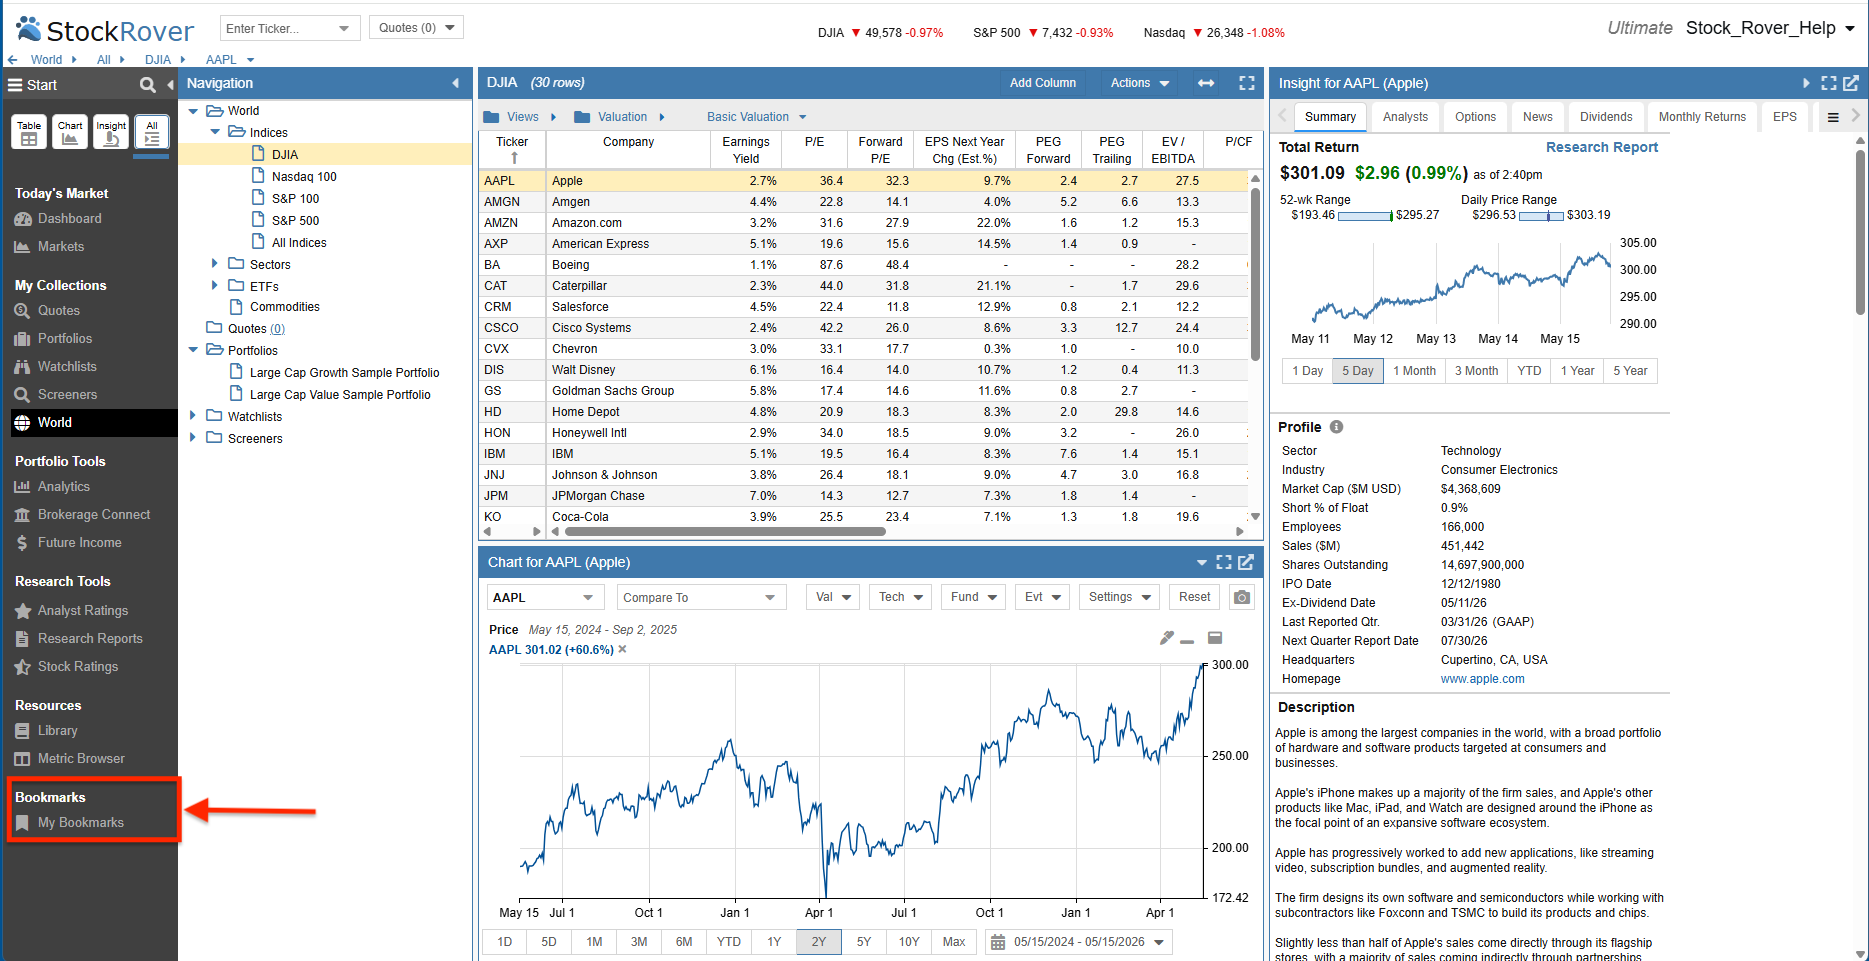
Task: Click the search magnifier in Start bar
Action: point(148,85)
